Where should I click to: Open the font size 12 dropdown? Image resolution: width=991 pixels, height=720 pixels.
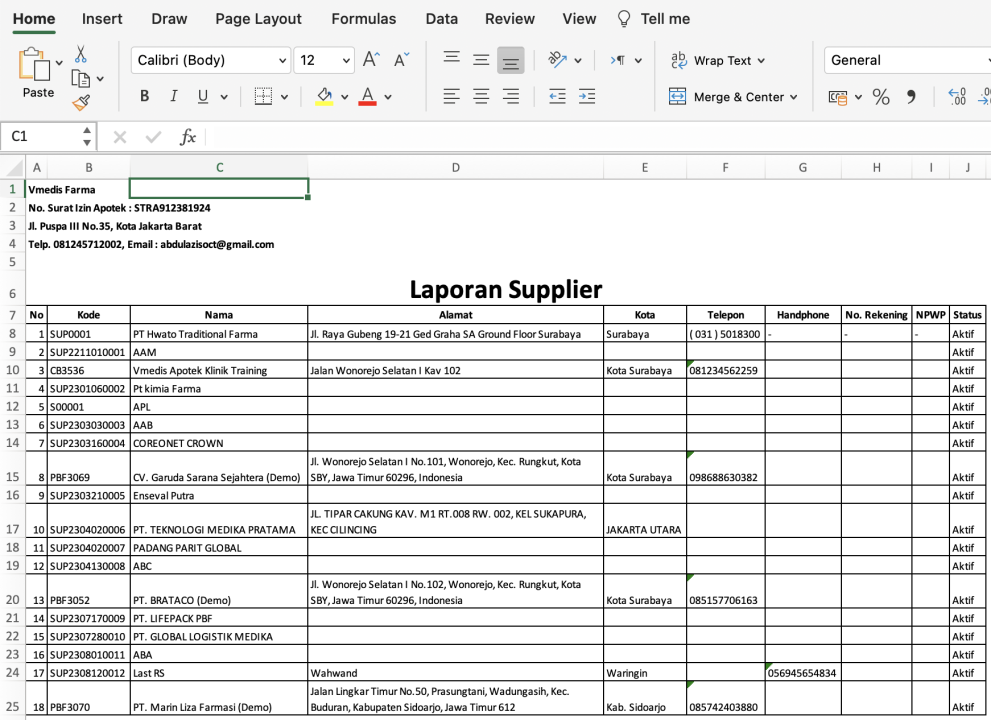tap(324, 60)
